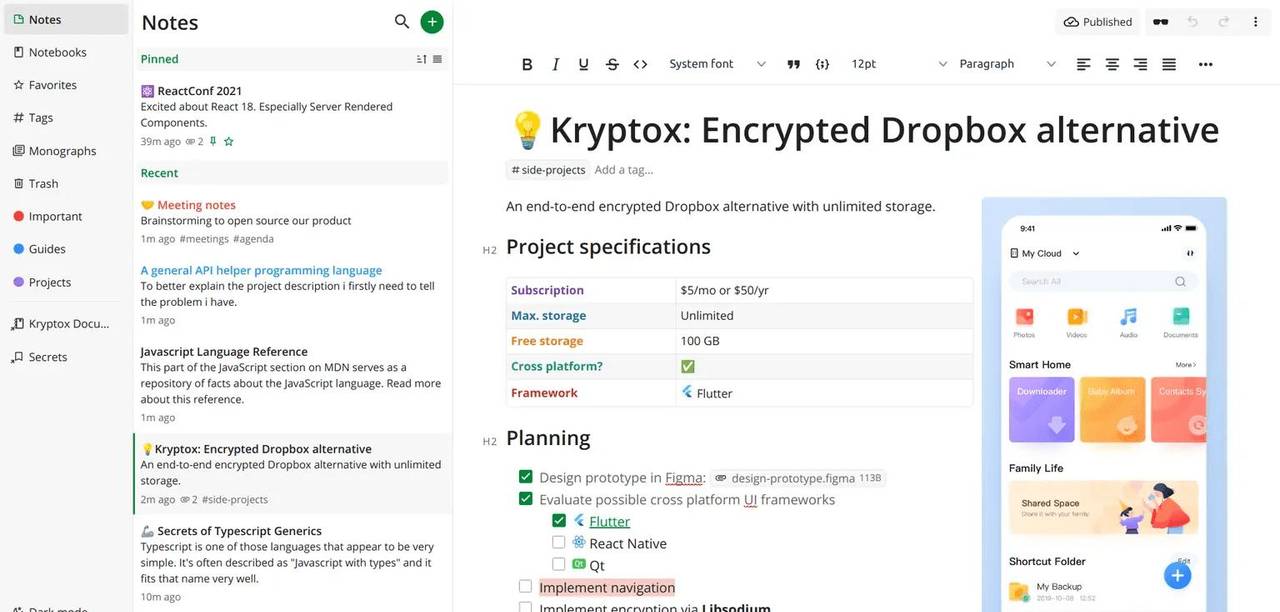This screenshot has width=1280, height=612.
Task: Tick the Implement navigation checkbox
Action: [526, 587]
